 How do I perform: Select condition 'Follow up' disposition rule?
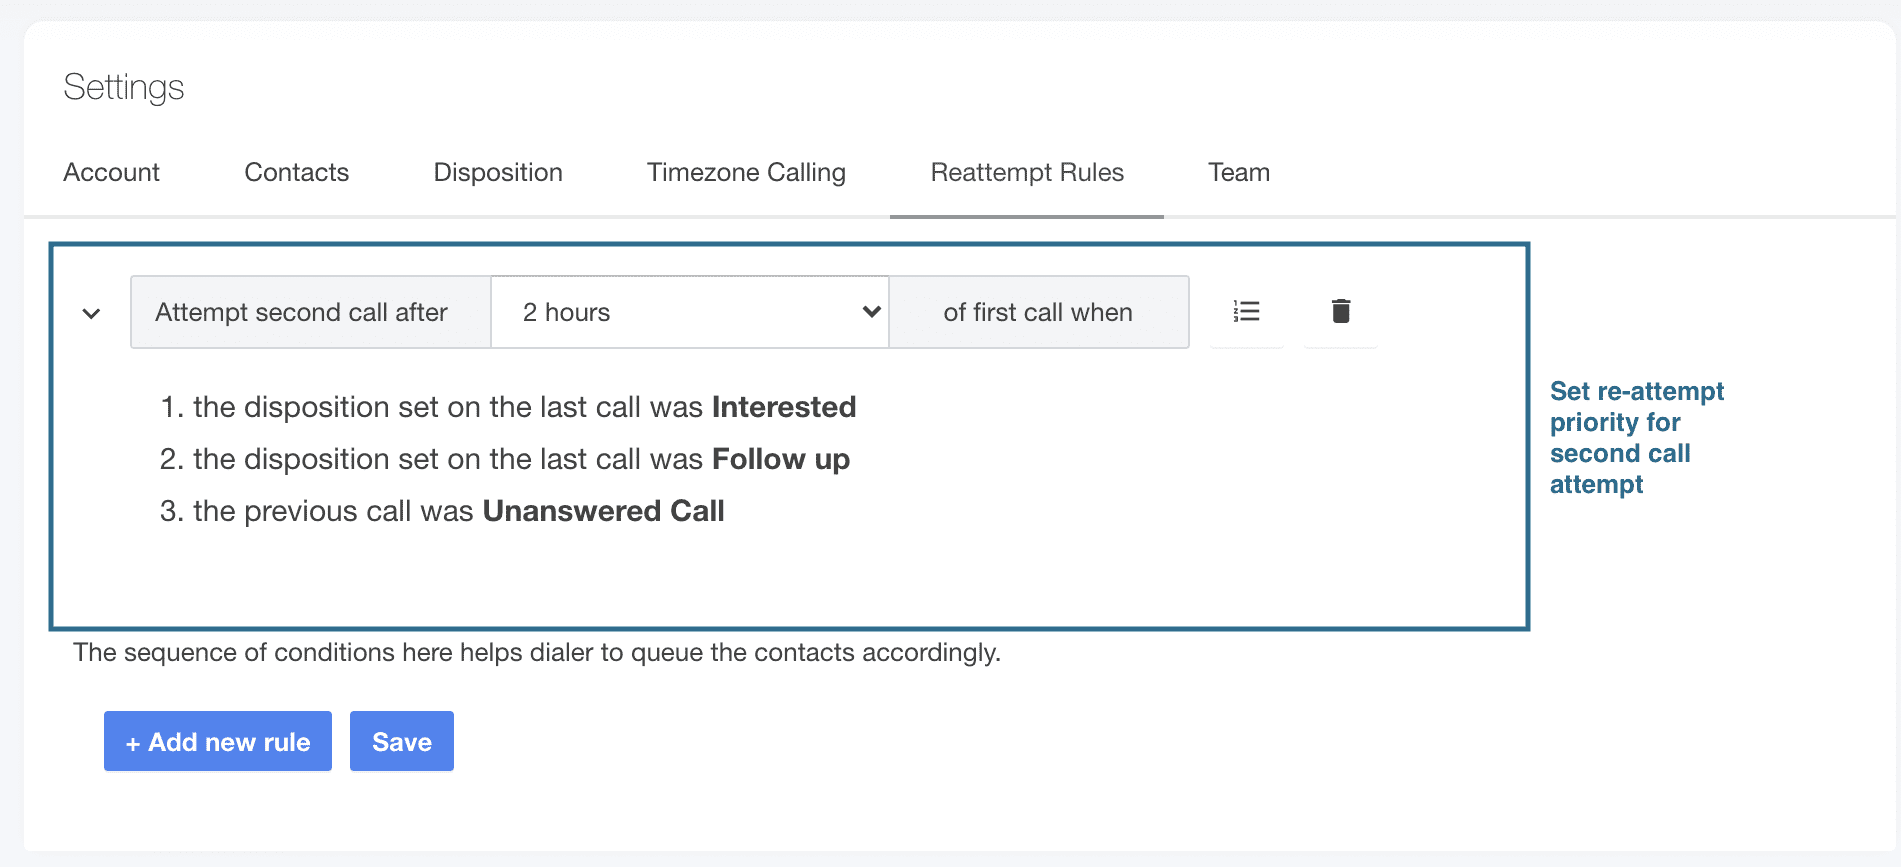pos(505,459)
